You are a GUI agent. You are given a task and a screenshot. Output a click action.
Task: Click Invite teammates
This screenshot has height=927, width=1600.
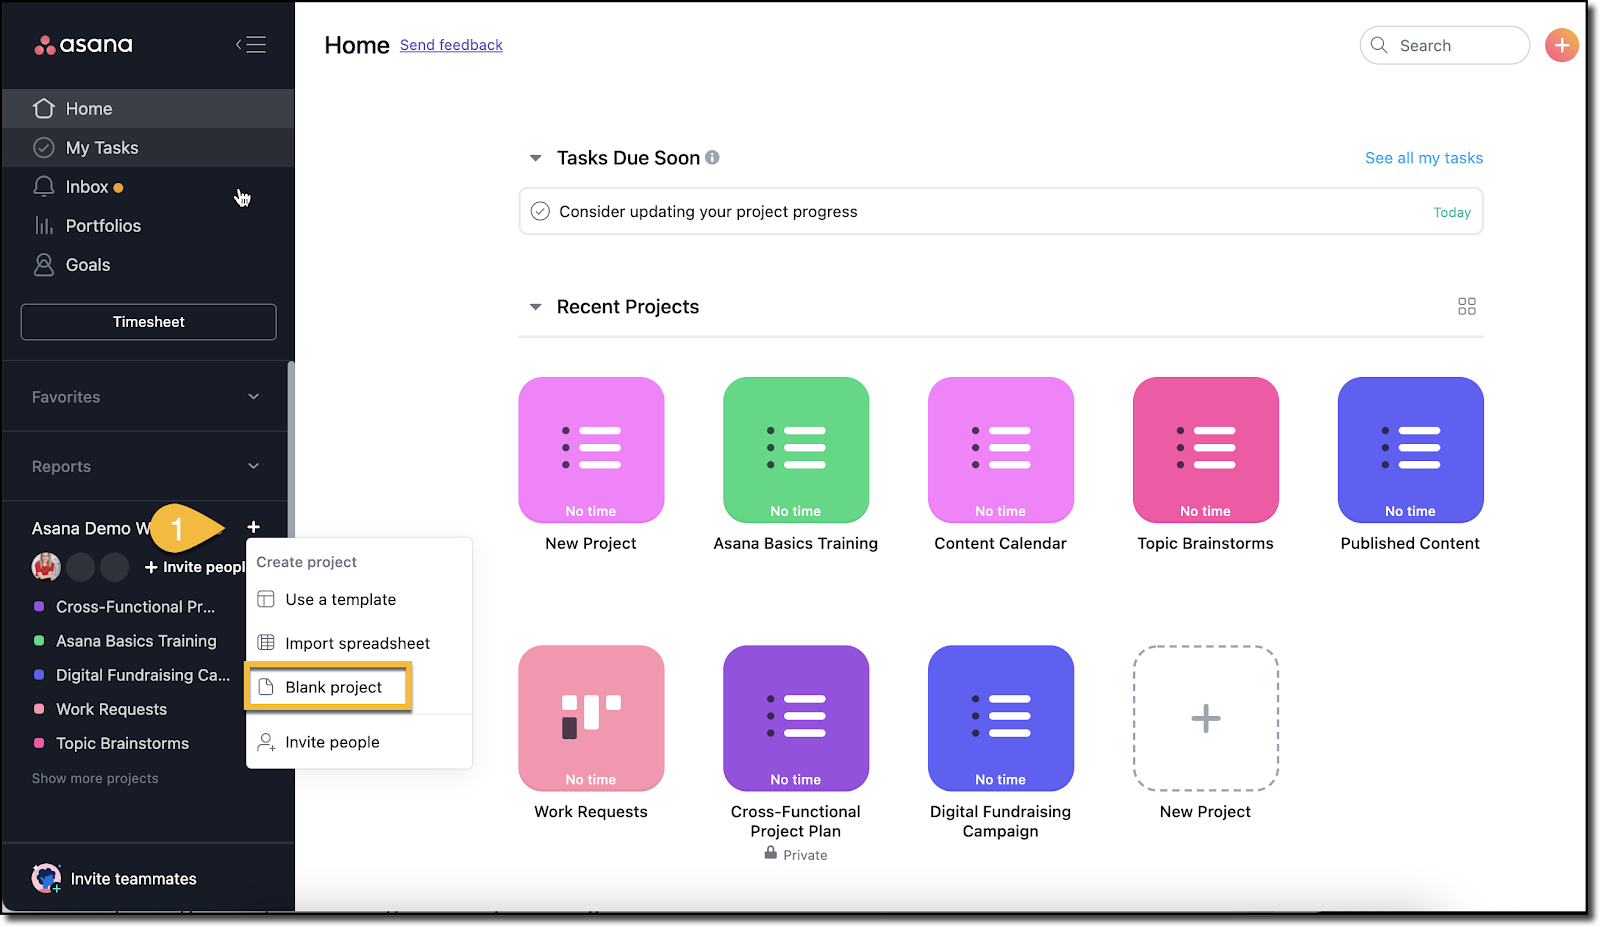point(134,879)
